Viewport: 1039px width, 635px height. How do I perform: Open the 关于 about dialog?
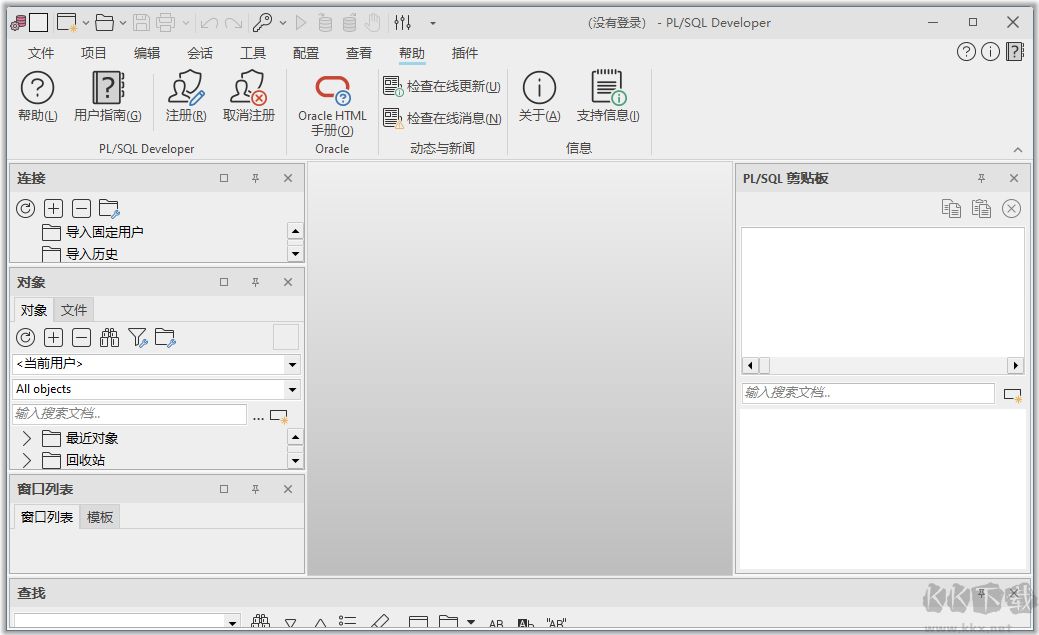pos(539,97)
